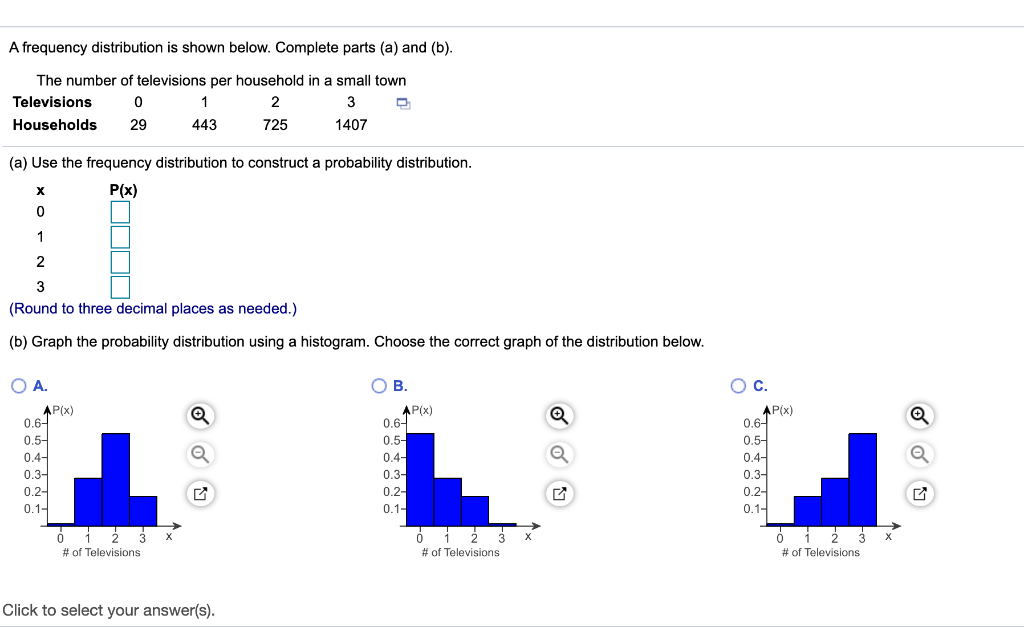
Task: Zoom in on graph C using its magnifier icon
Action: tap(919, 415)
